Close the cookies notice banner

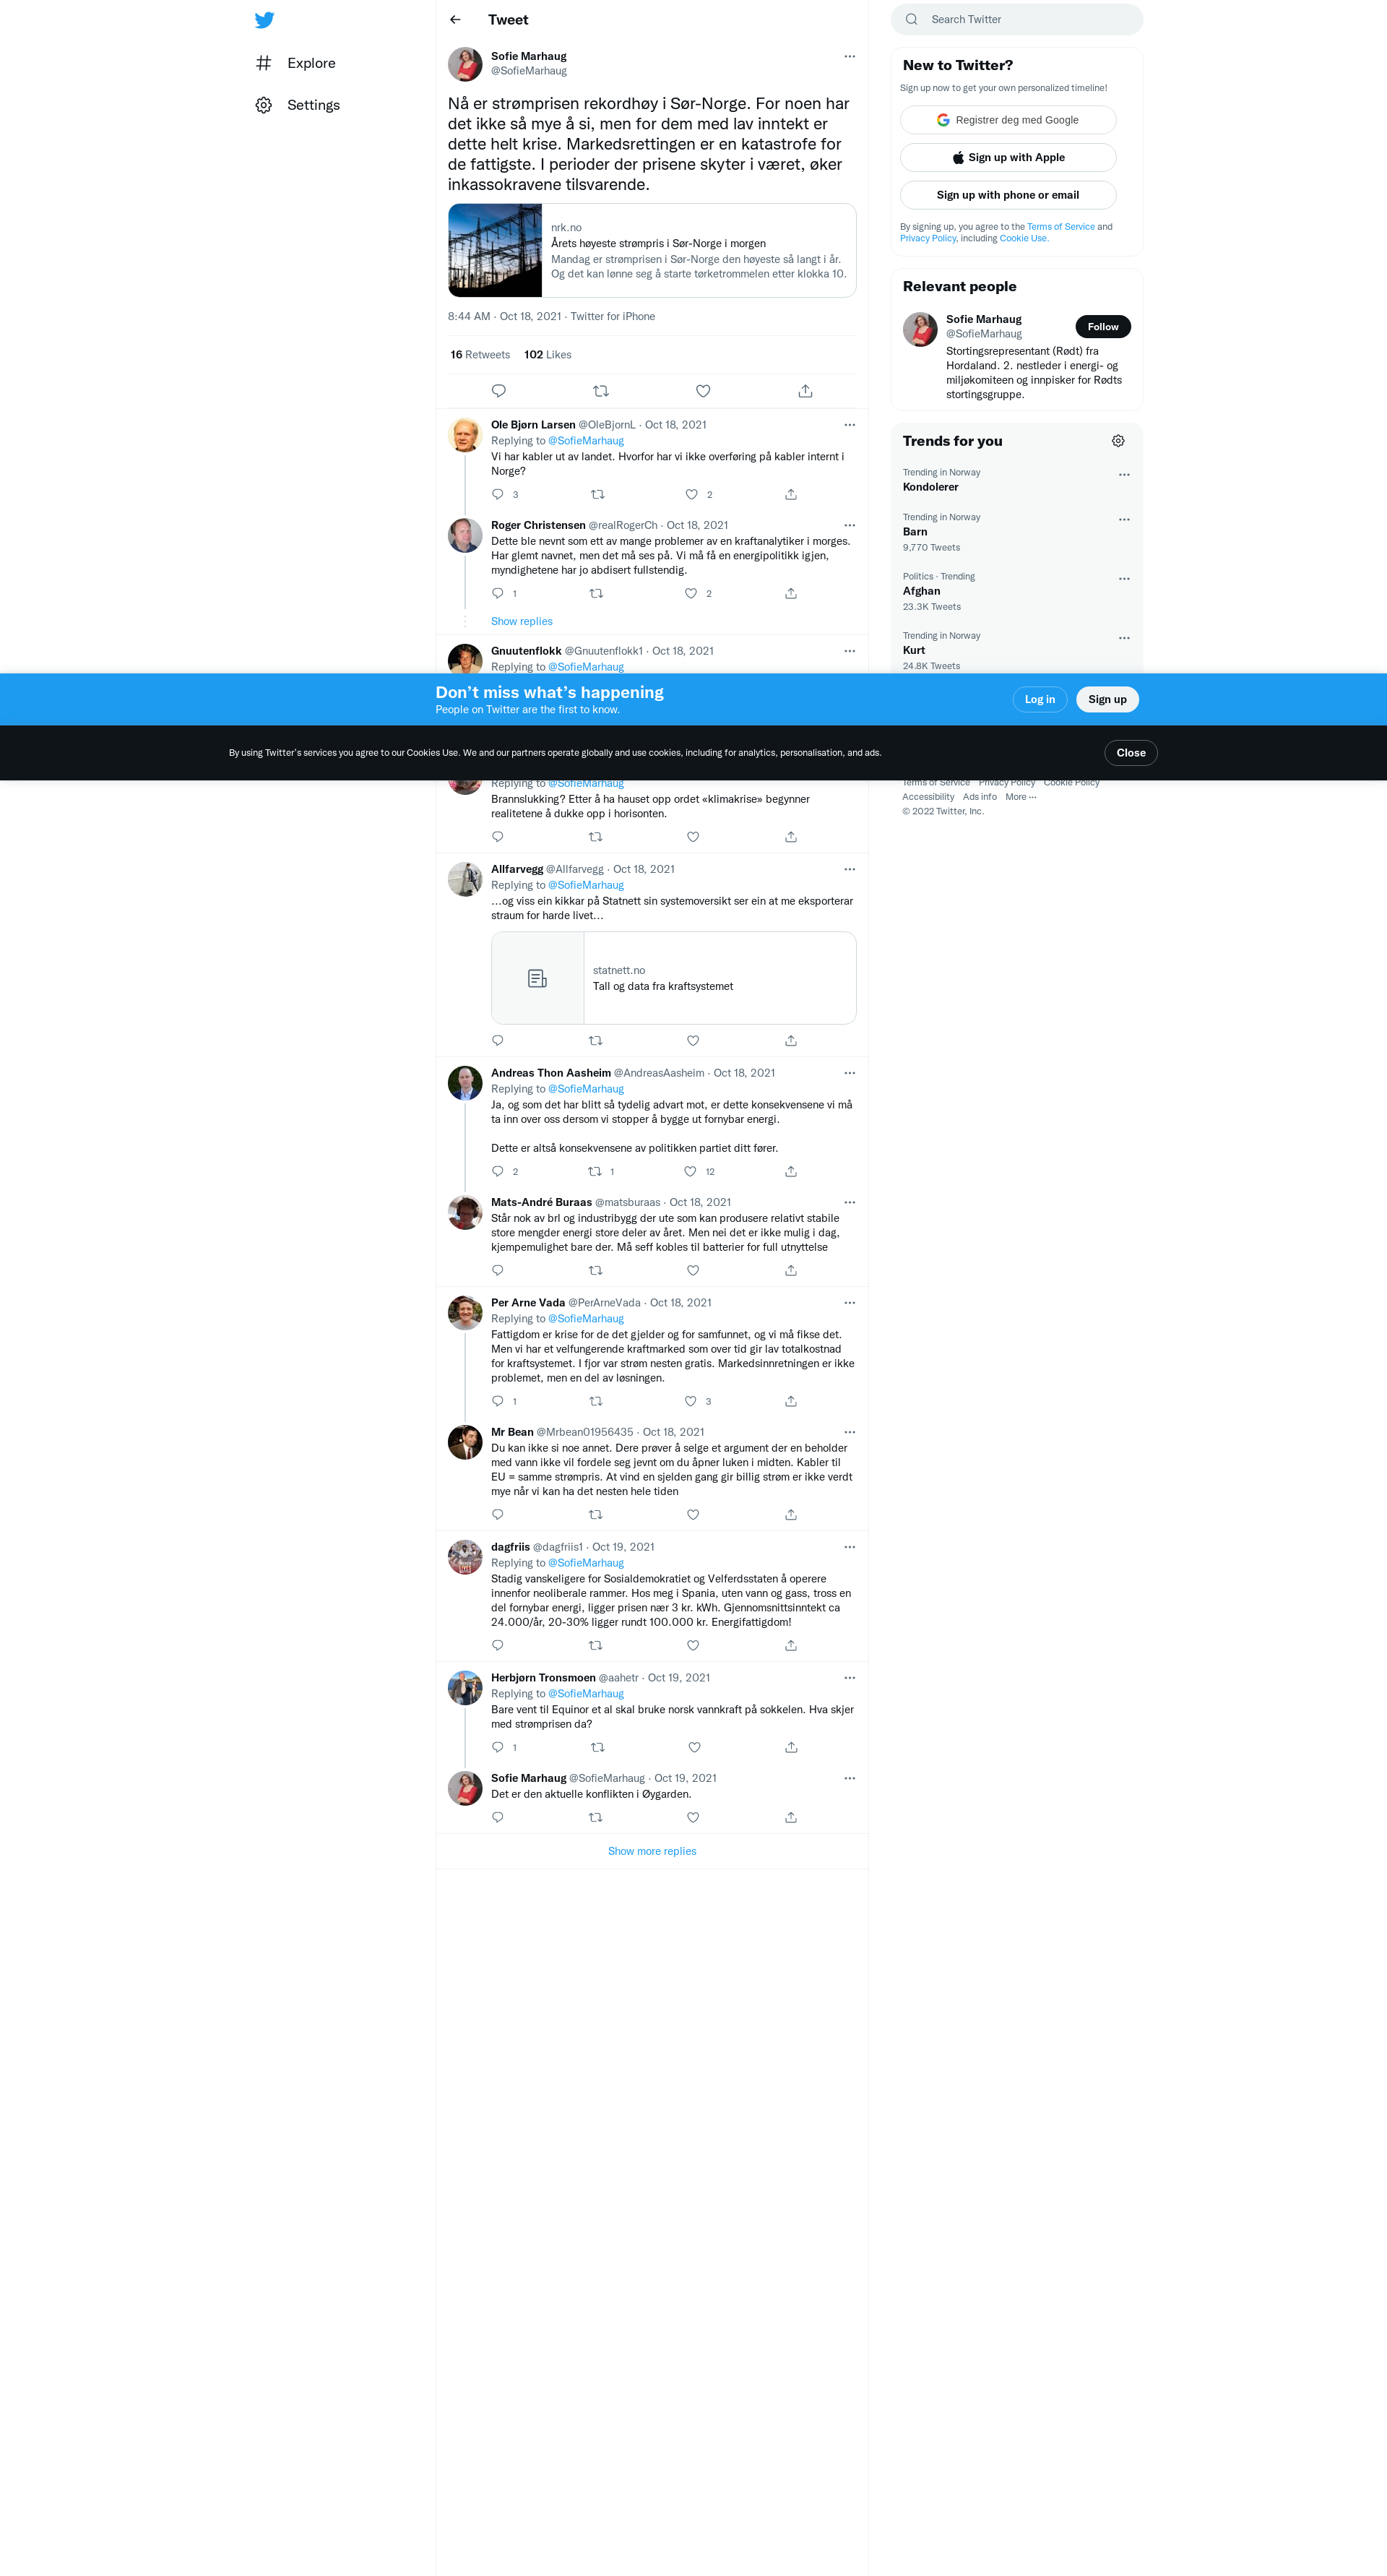tap(1130, 753)
